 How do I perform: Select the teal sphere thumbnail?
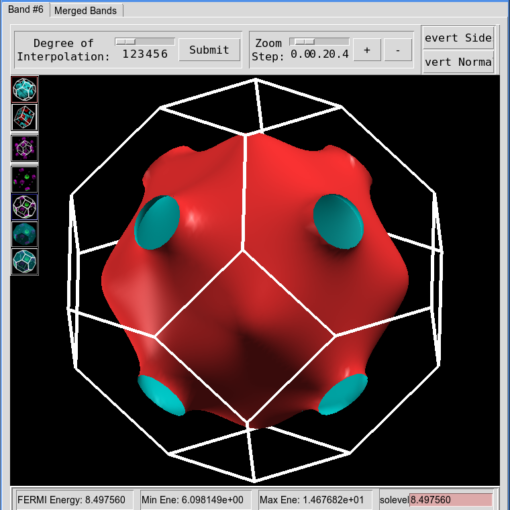point(25,234)
